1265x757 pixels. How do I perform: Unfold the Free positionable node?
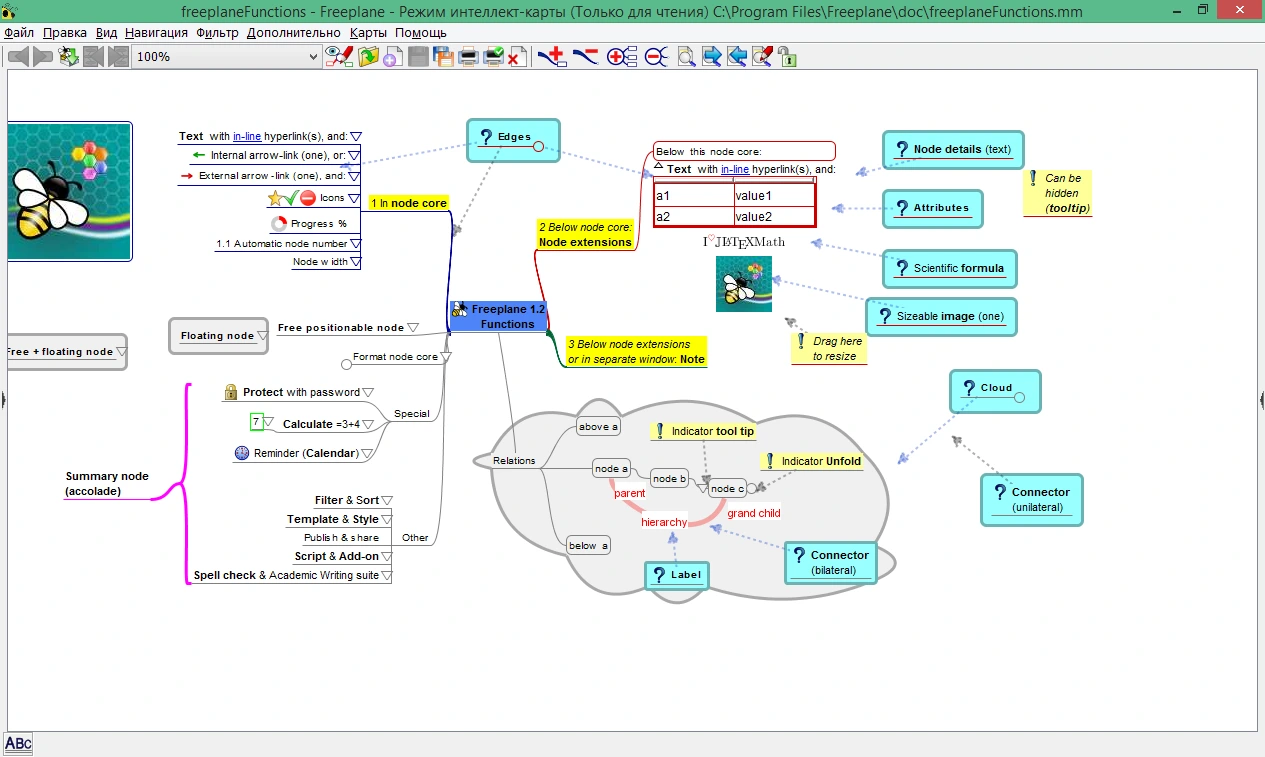pos(413,327)
